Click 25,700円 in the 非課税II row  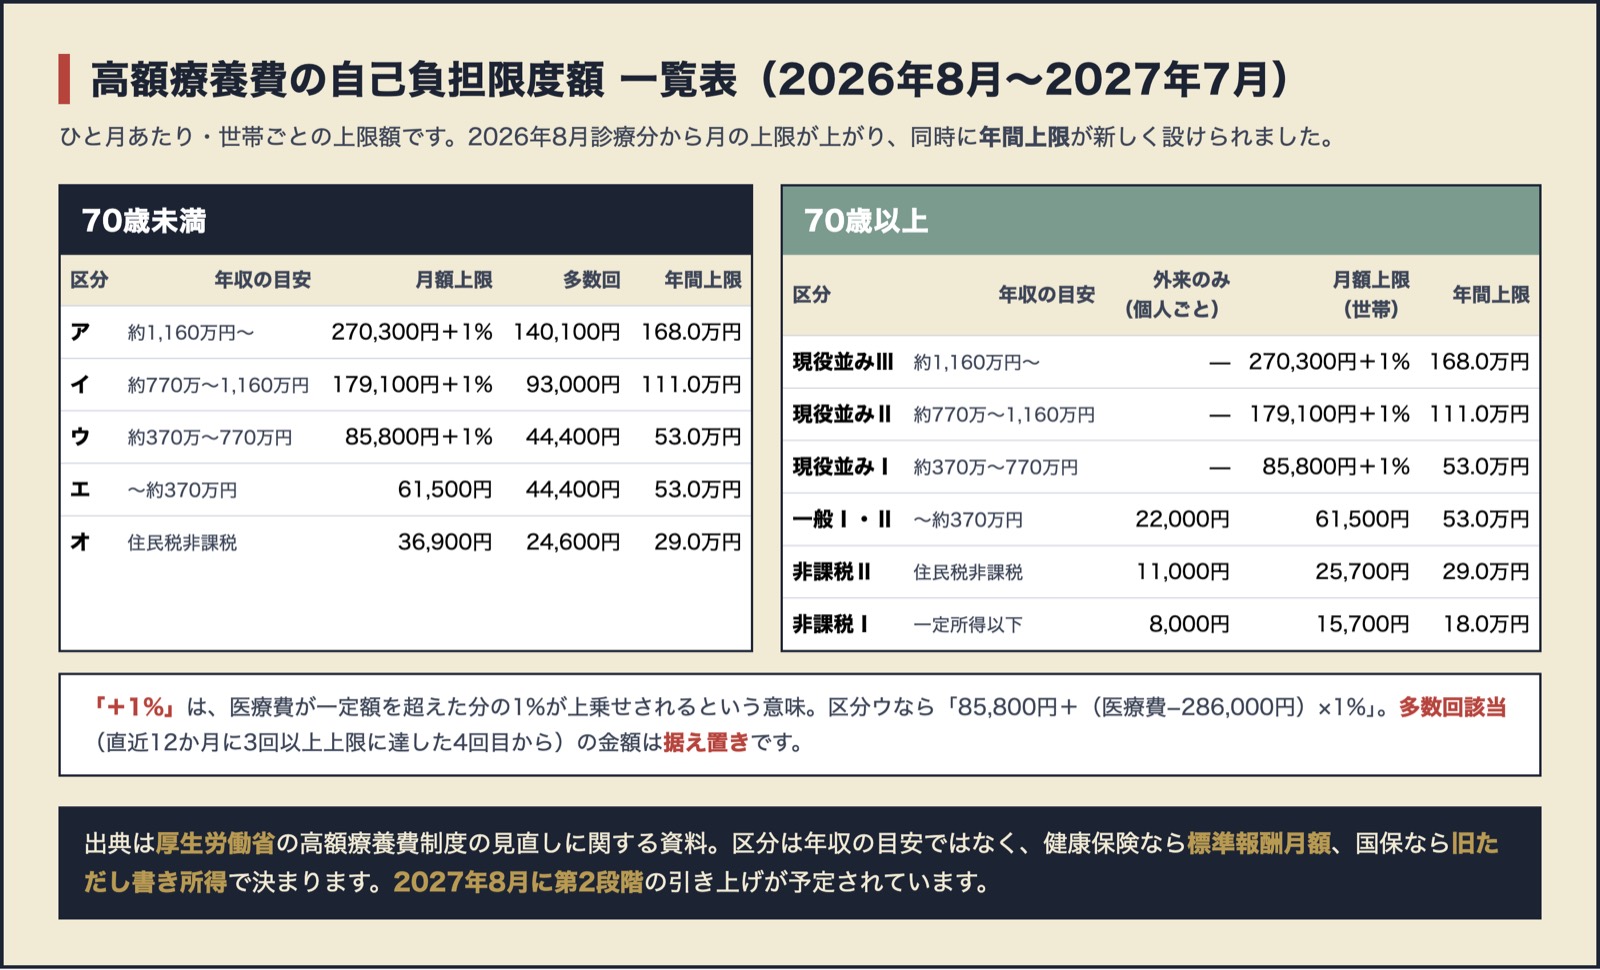click(1362, 572)
